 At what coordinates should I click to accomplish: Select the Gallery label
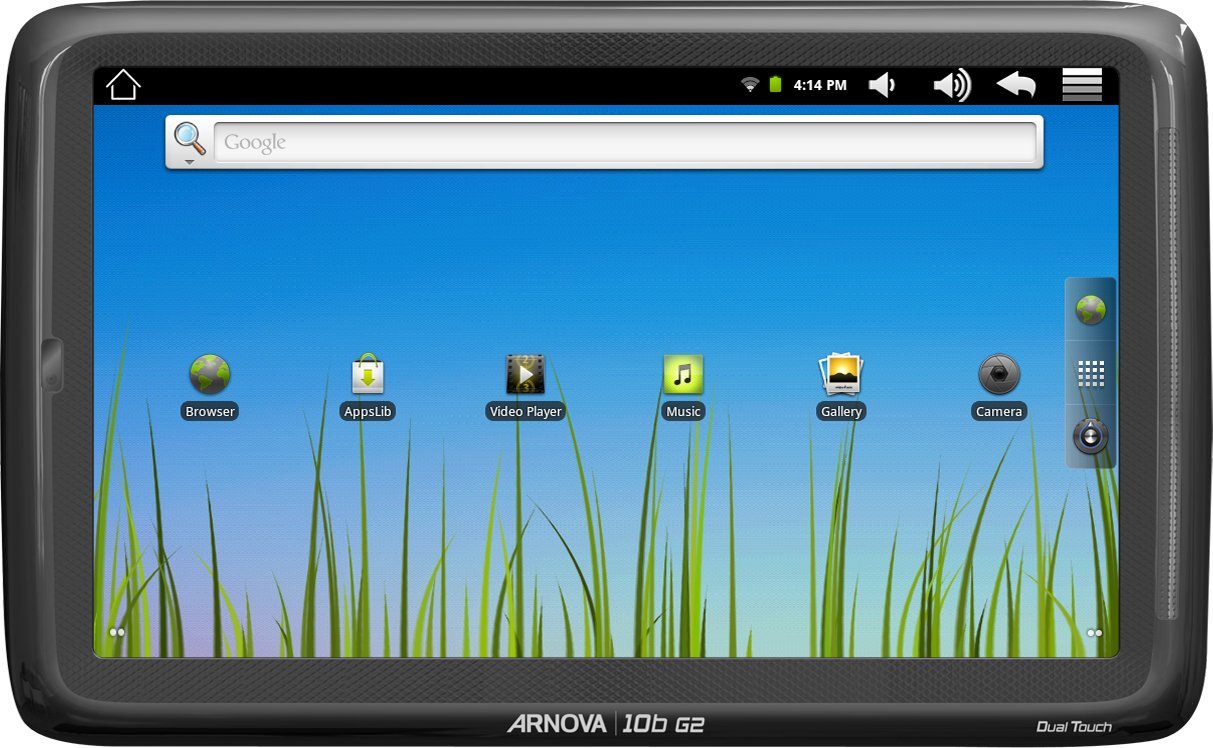[x=841, y=411]
